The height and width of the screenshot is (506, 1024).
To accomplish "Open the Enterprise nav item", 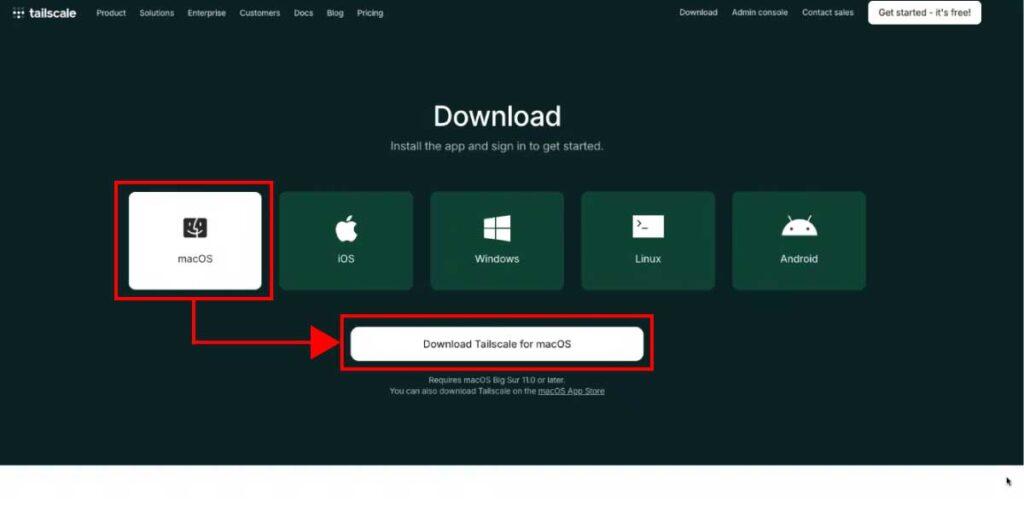I will [206, 13].
